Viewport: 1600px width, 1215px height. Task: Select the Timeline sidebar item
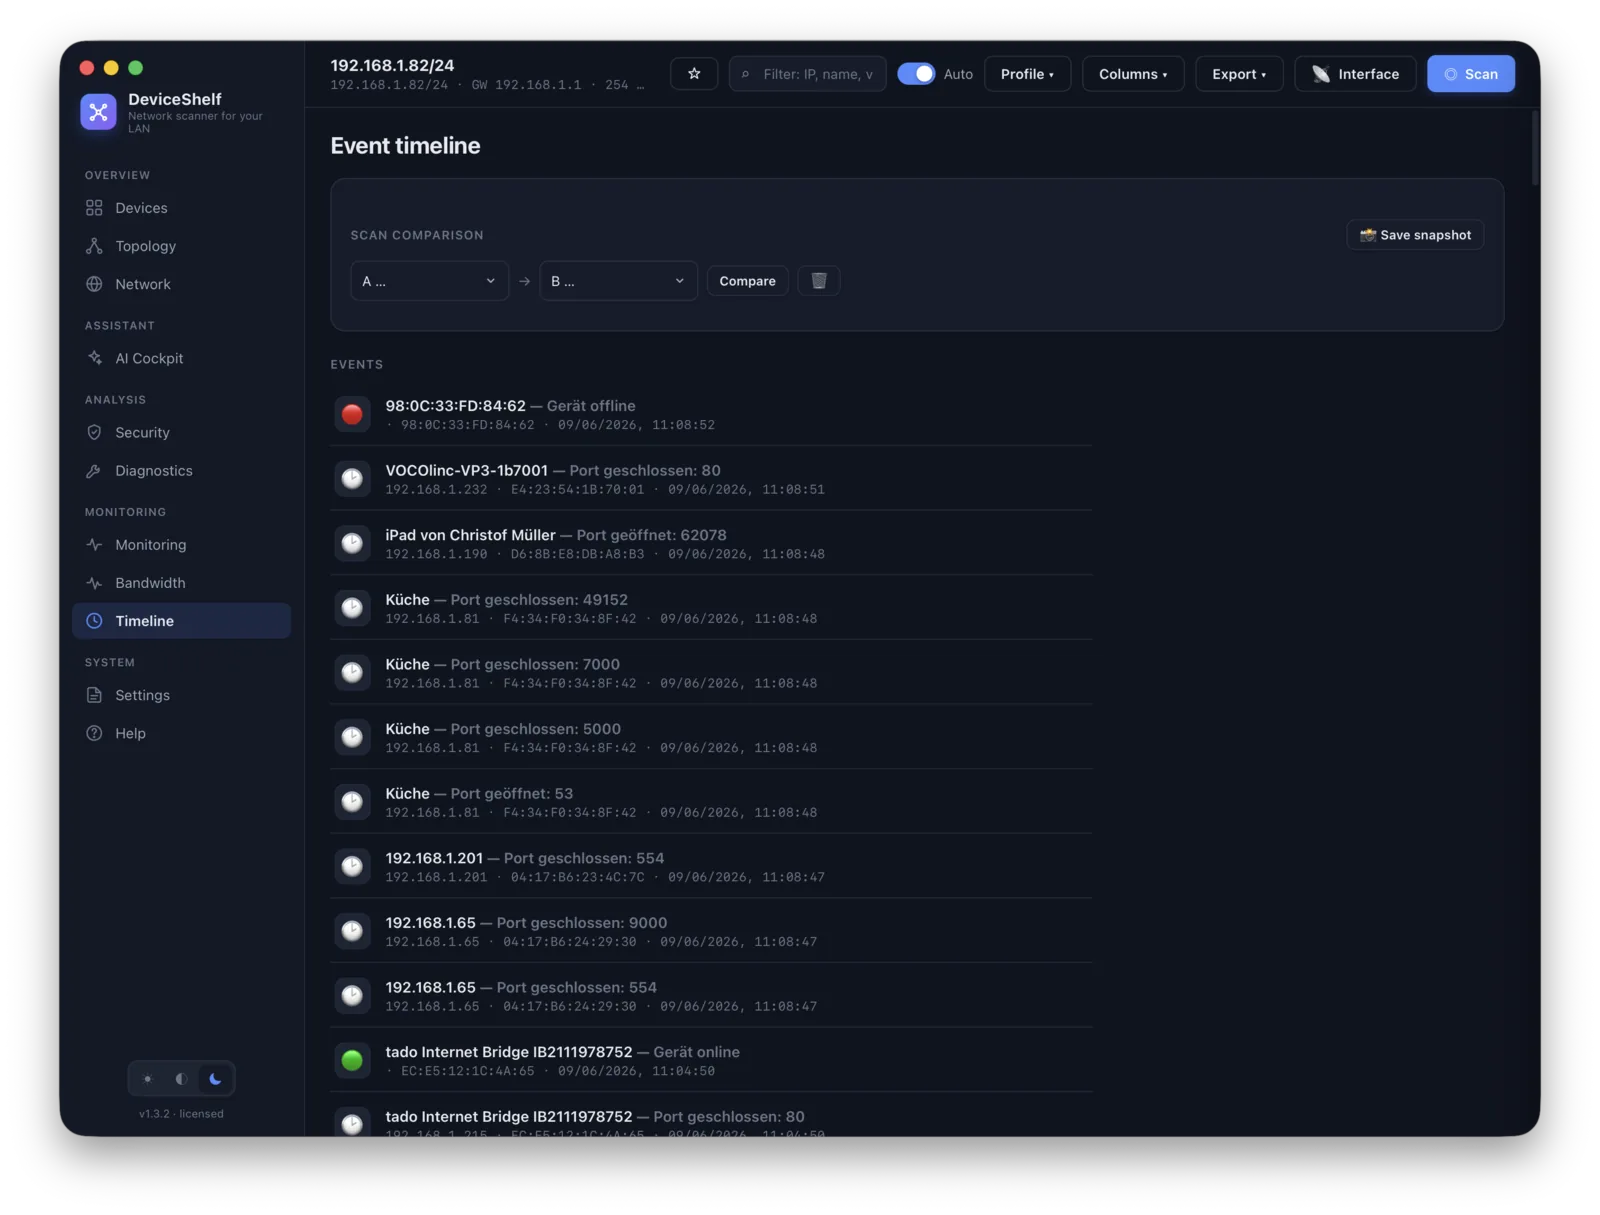tap(181, 621)
